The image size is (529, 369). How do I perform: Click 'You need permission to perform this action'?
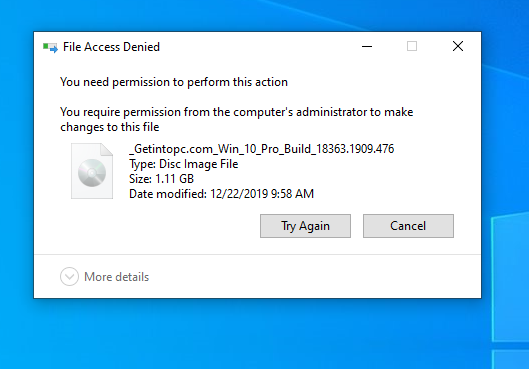pyautogui.click(x=174, y=82)
